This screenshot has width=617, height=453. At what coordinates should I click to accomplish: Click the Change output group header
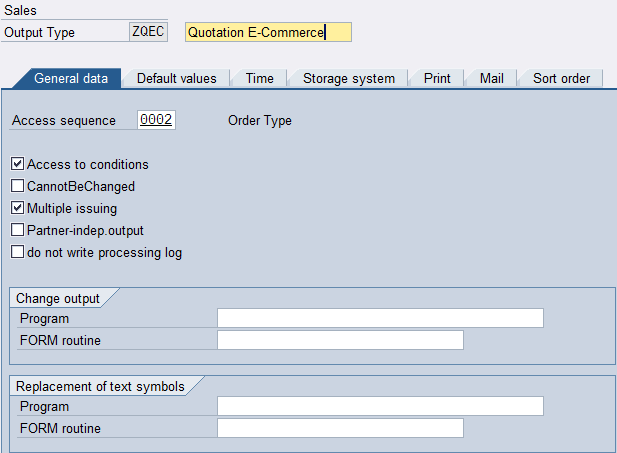(x=58, y=297)
